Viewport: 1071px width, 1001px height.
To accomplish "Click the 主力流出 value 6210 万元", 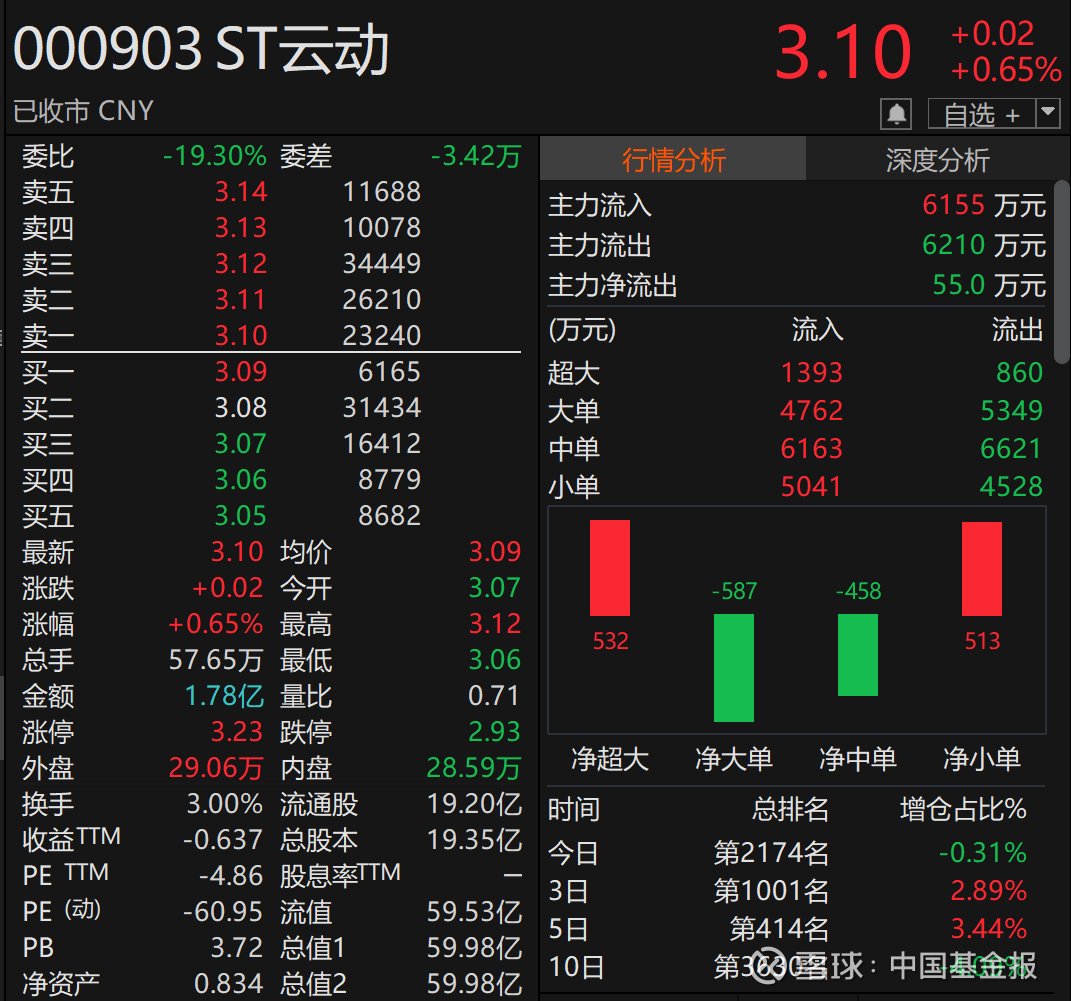I will [984, 244].
